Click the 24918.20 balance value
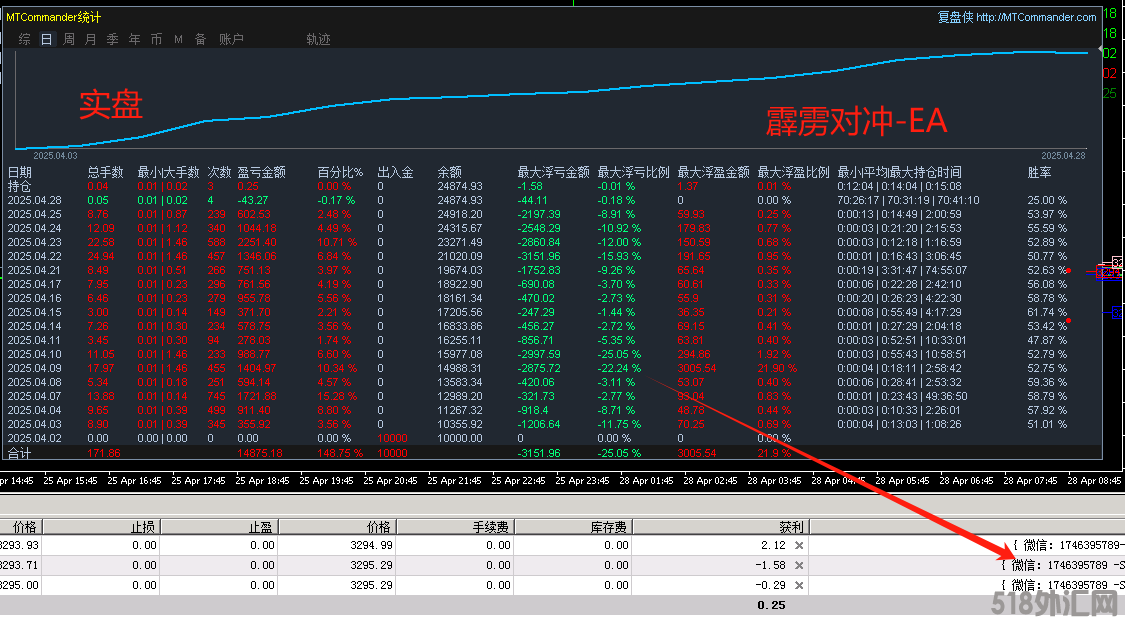The height and width of the screenshot is (627, 1125). tap(460, 214)
